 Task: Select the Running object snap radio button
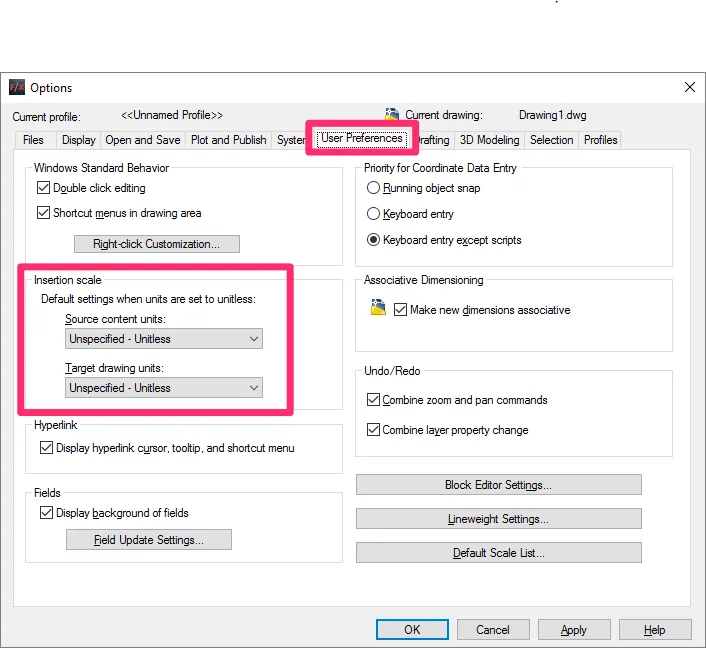pyautogui.click(x=374, y=188)
